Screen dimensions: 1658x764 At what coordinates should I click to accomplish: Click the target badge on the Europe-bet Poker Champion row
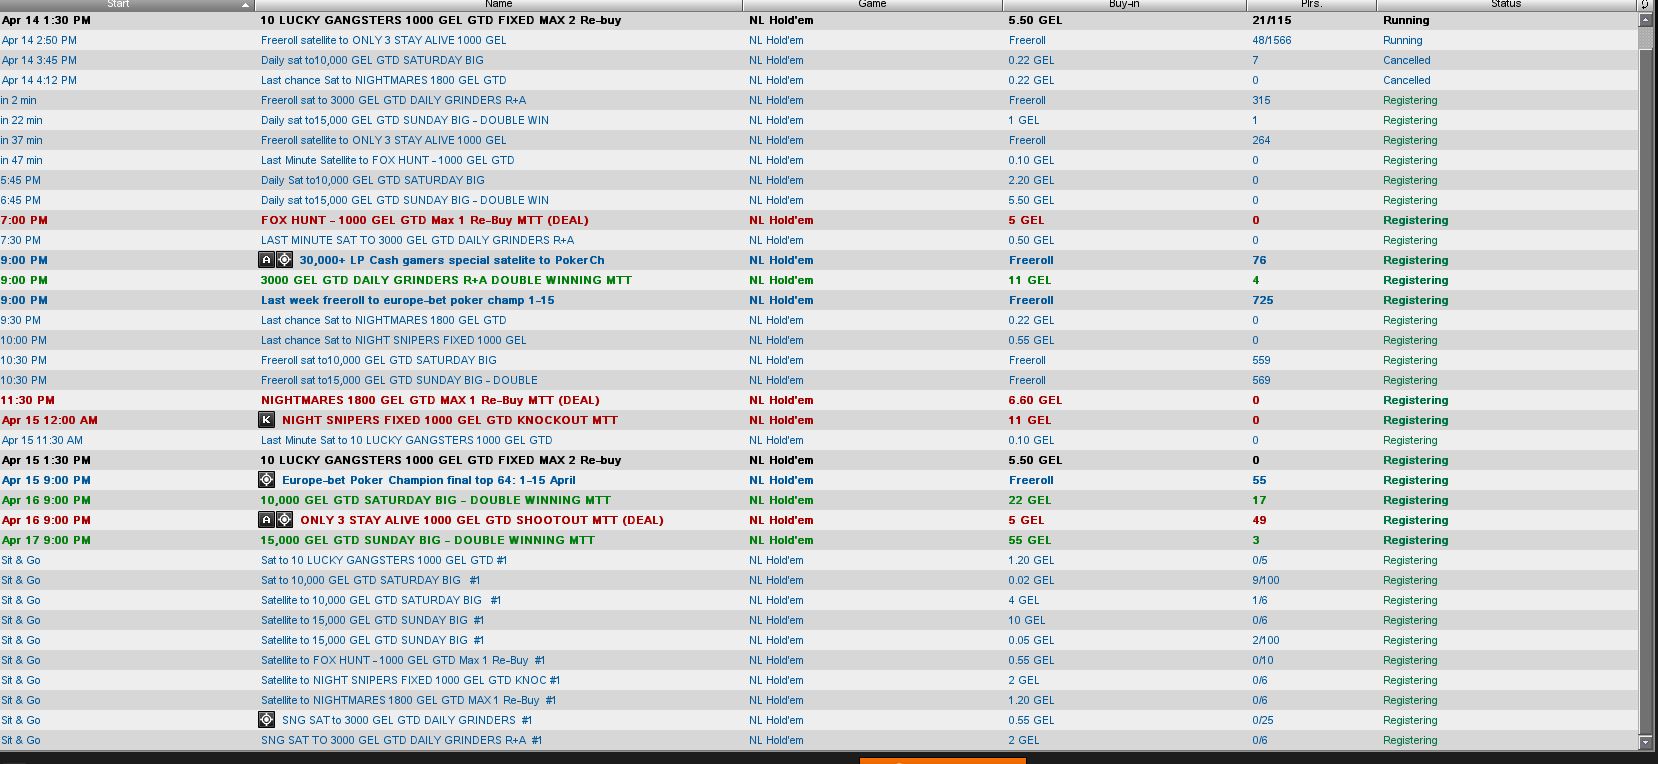(x=266, y=480)
